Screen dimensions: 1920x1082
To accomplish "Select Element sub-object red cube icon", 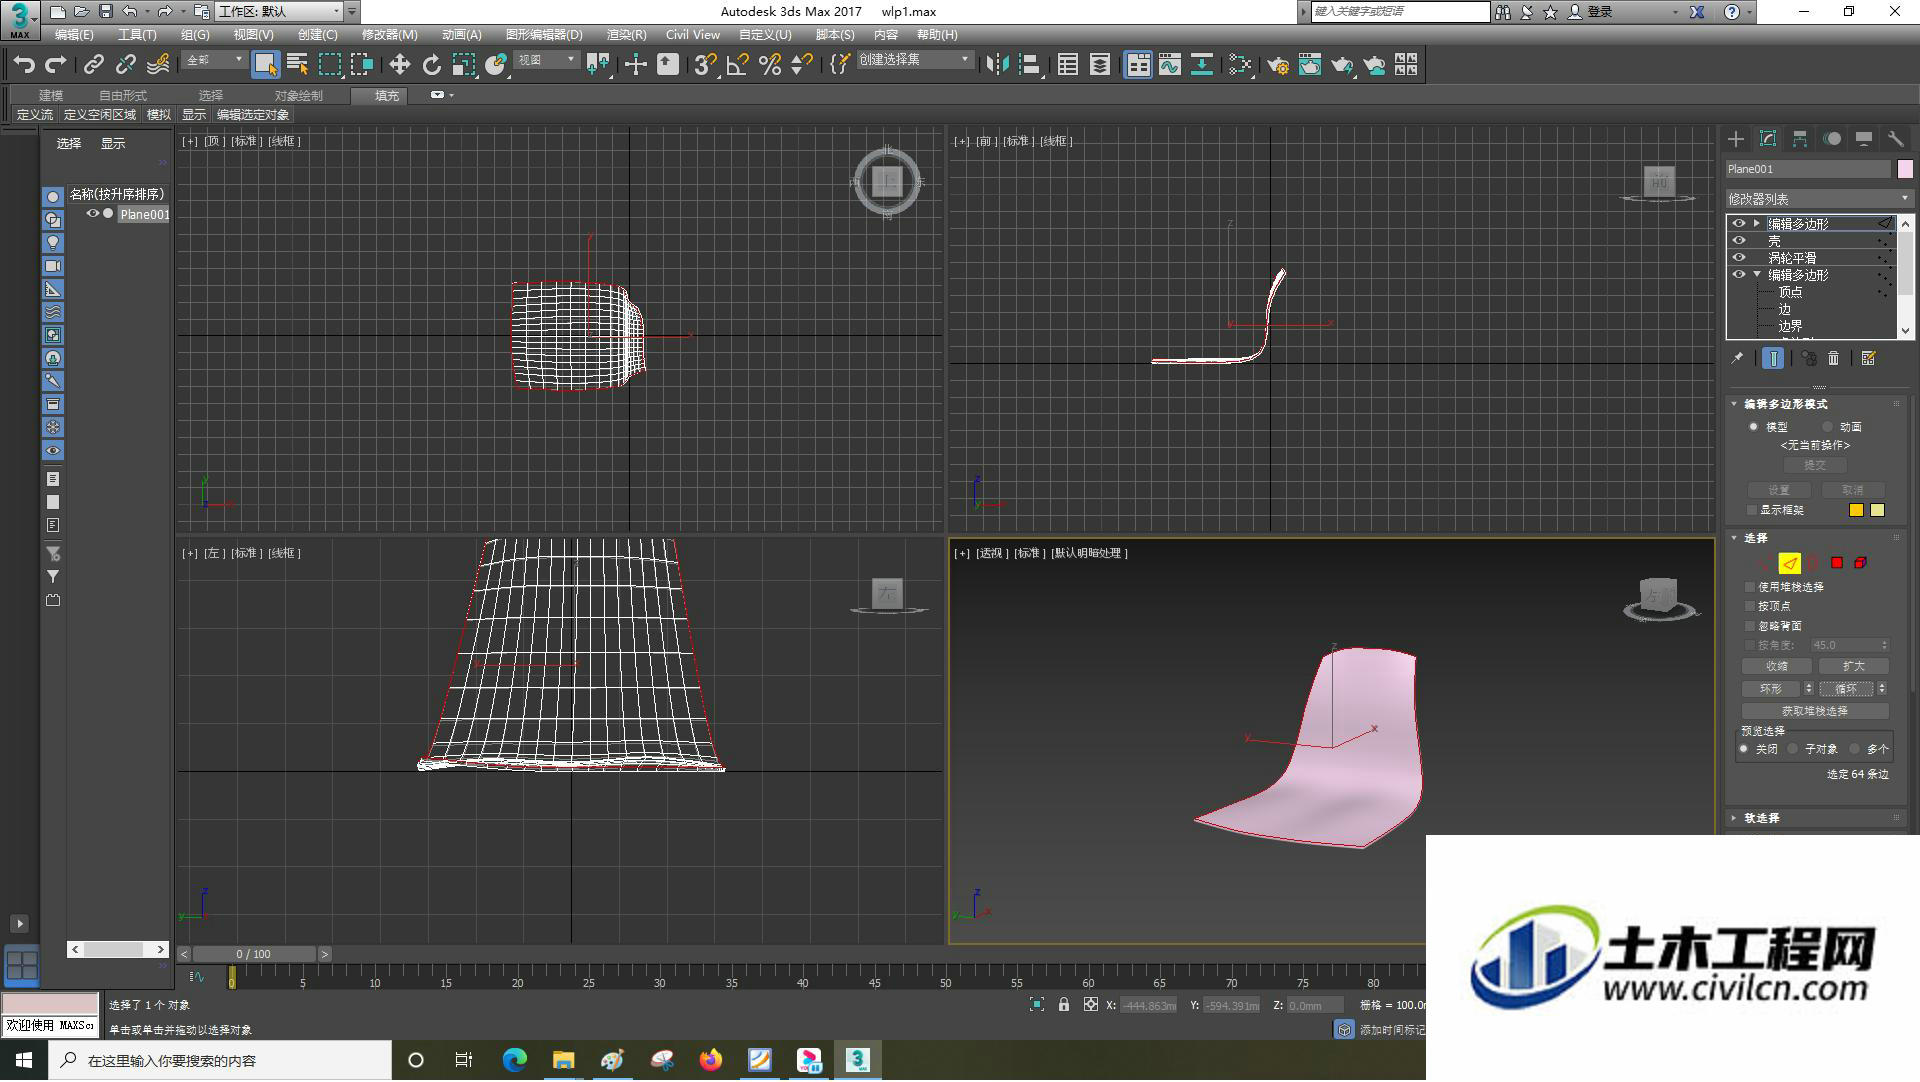I will point(1860,563).
